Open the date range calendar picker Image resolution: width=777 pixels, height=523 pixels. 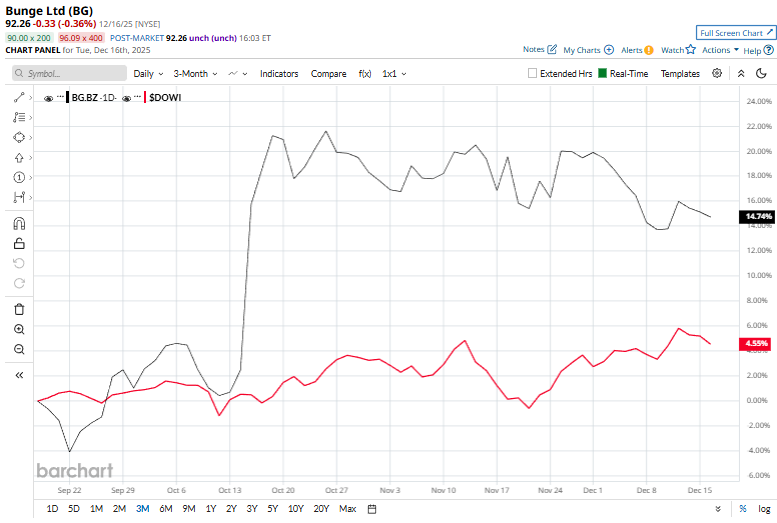pos(372,509)
